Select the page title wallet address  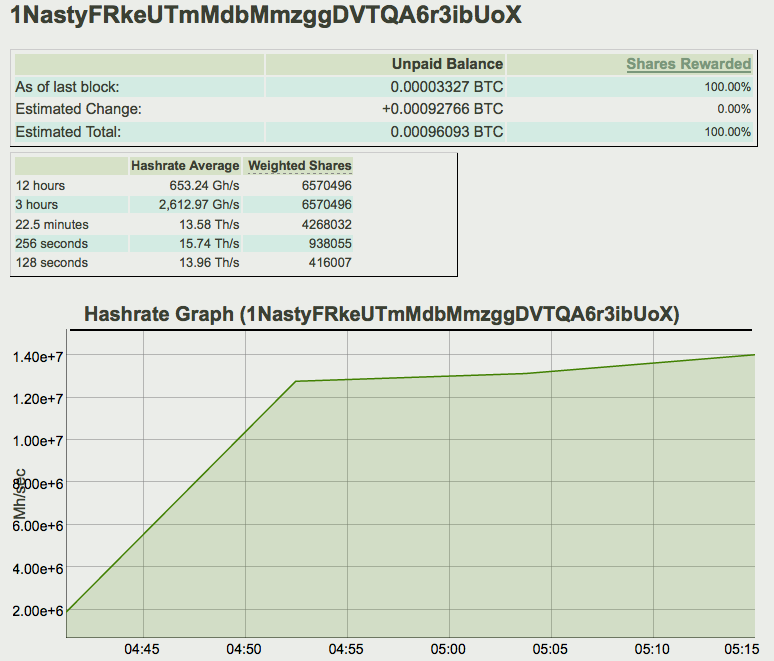266,14
